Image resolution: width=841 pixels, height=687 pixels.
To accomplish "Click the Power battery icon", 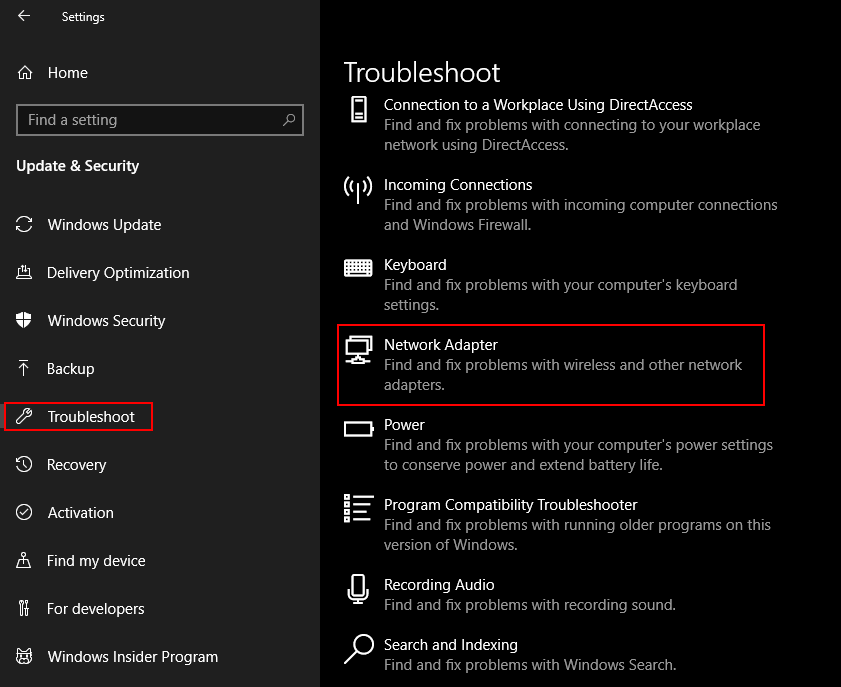I will coord(358,429).
